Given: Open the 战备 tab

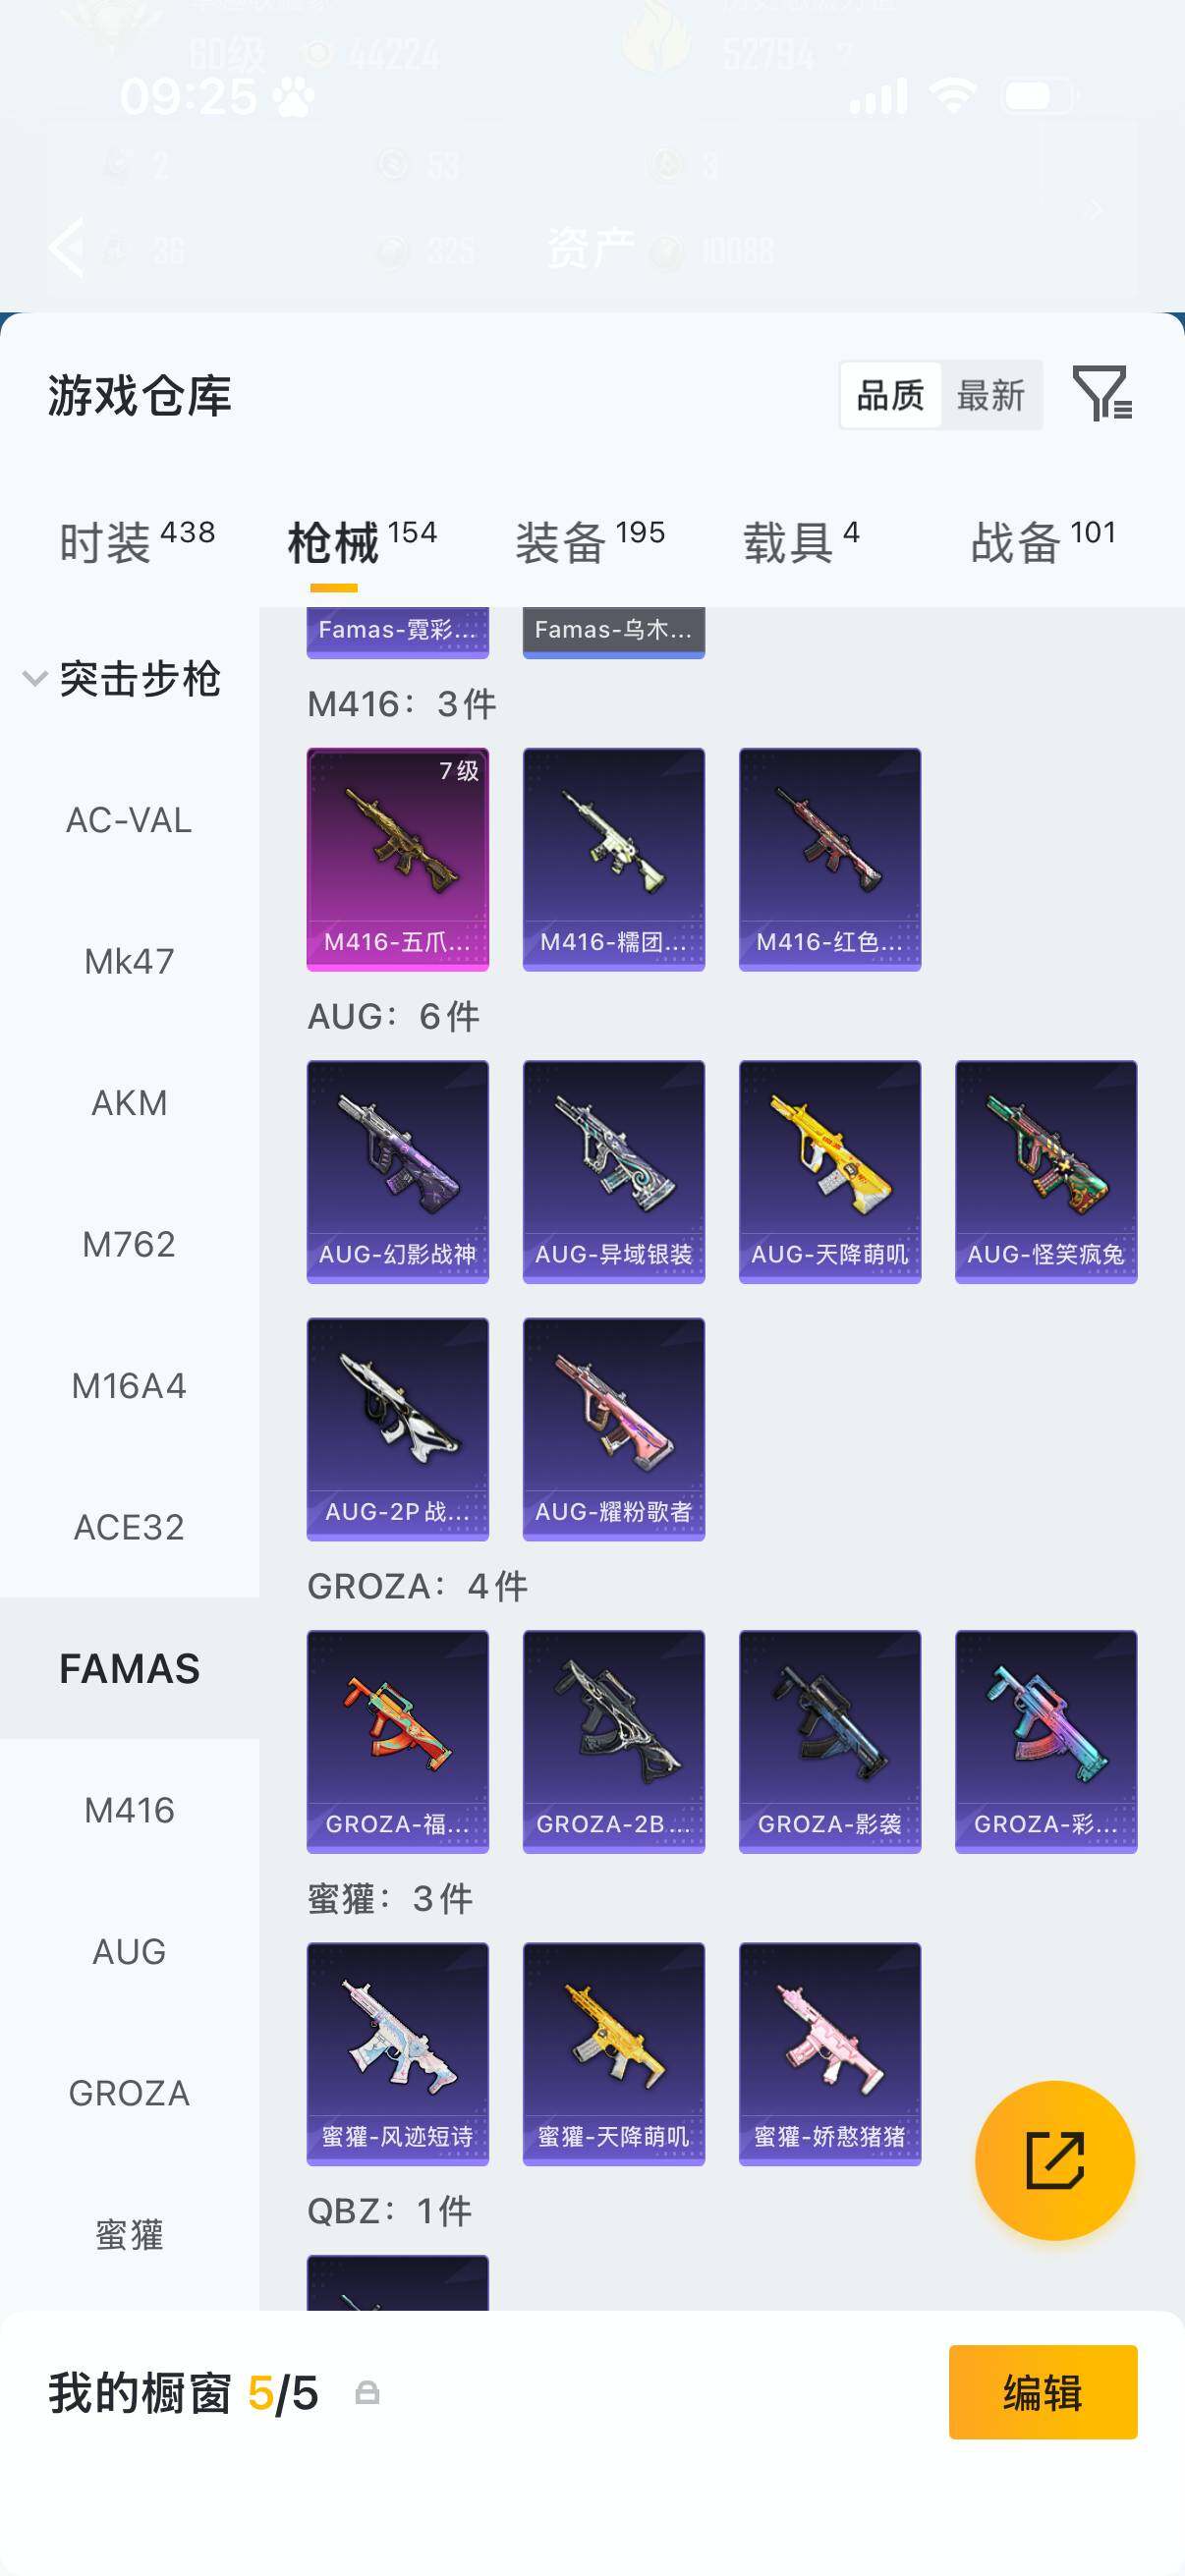Looking at the screenshot, I should coord(1043,543).
